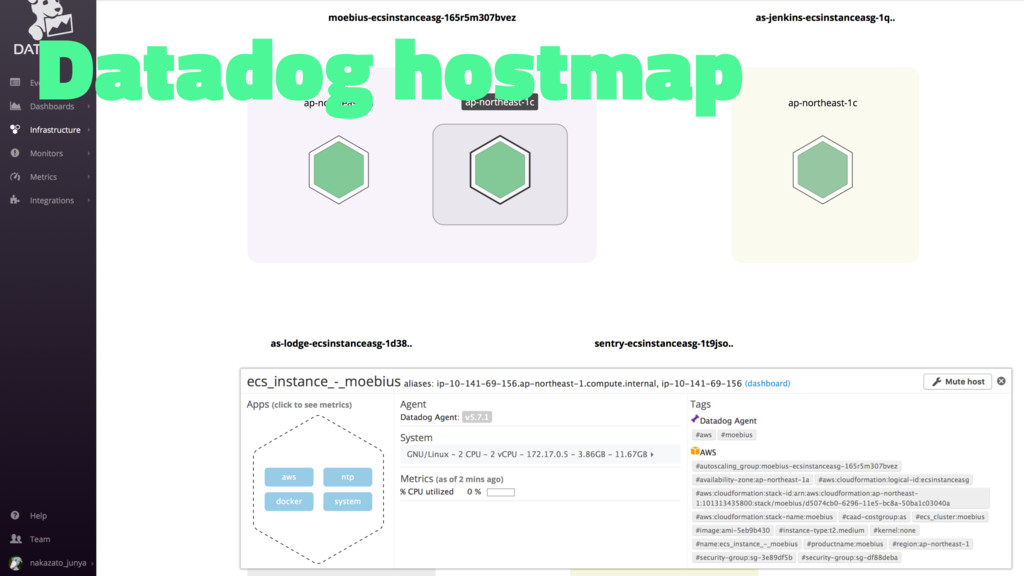Click the #caad-costgroup:as tag

tap(874, 517)
